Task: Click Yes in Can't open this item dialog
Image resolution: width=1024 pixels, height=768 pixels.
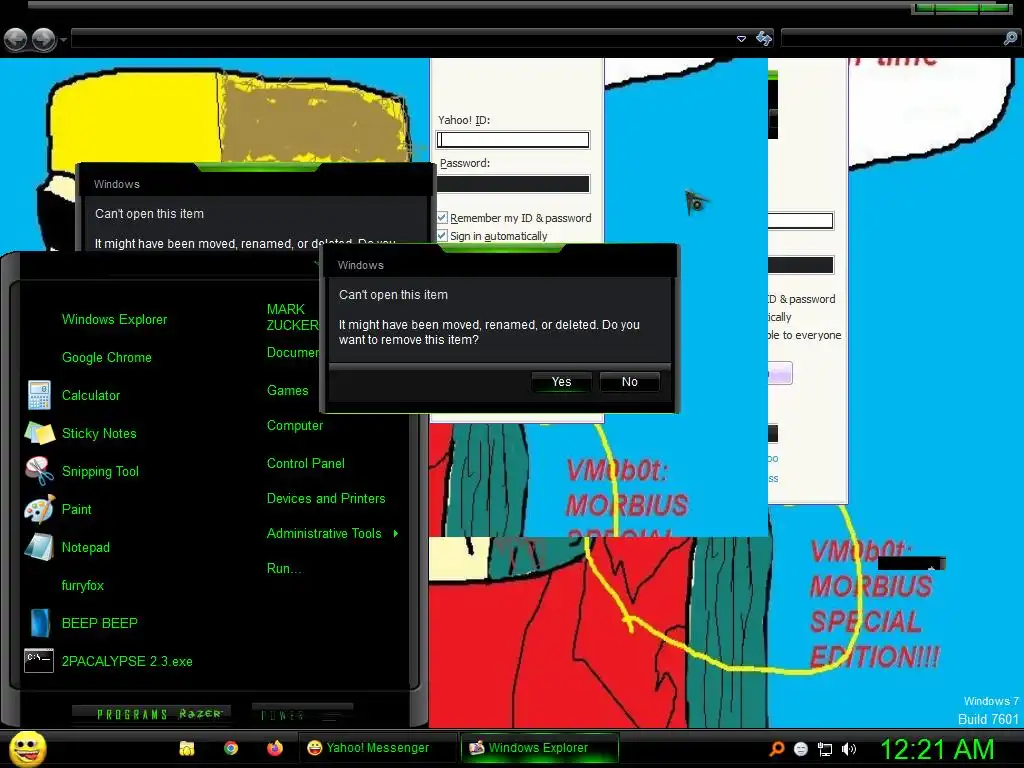Action: pyautogui.click(x=561, y=381)
